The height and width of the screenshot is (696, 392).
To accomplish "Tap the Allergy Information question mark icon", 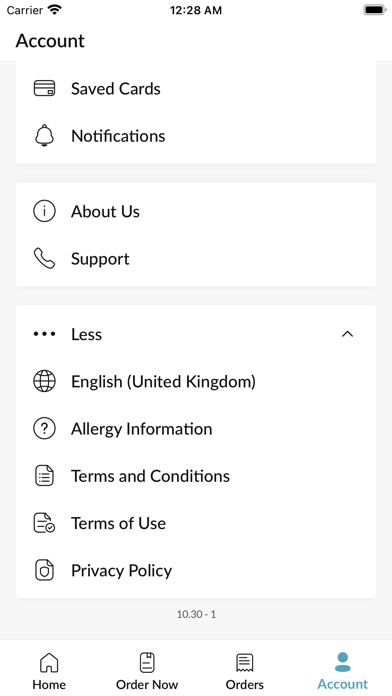I will pyautogui.click(x=44, y=429).
